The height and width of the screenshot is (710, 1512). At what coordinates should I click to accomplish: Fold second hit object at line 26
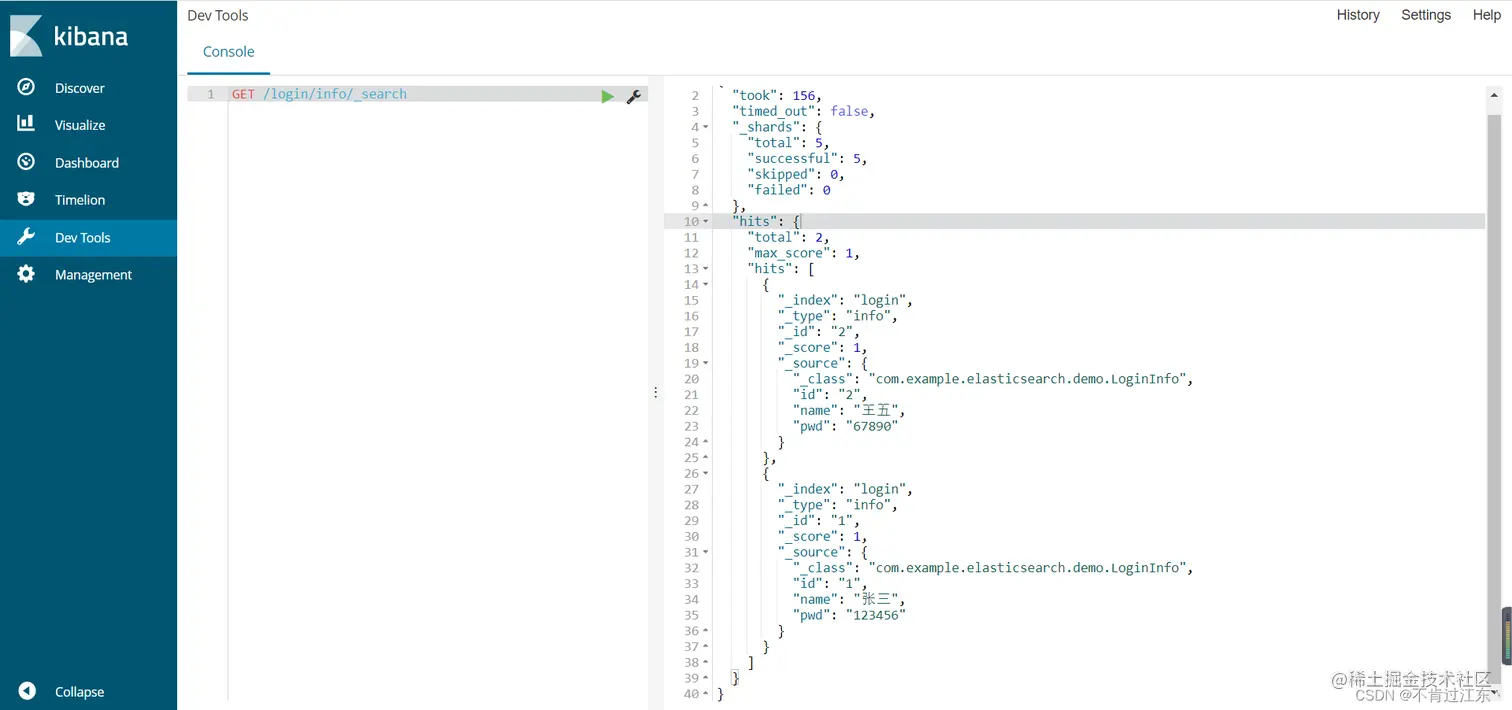[705, 473]
